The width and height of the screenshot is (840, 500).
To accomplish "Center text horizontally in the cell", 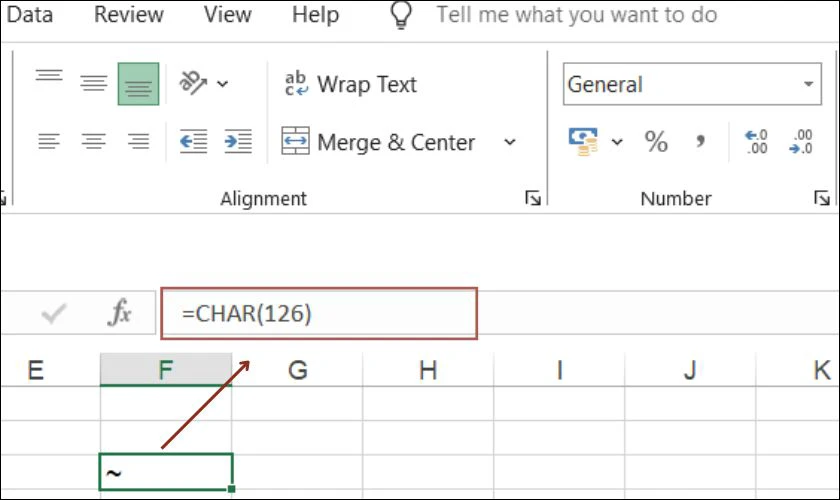I will click(x=94, y=141).
